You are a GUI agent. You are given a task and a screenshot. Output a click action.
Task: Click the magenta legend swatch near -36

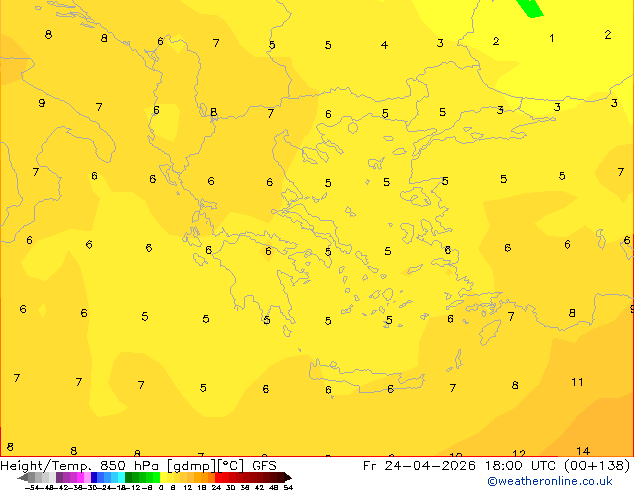(x=80, y=477)
